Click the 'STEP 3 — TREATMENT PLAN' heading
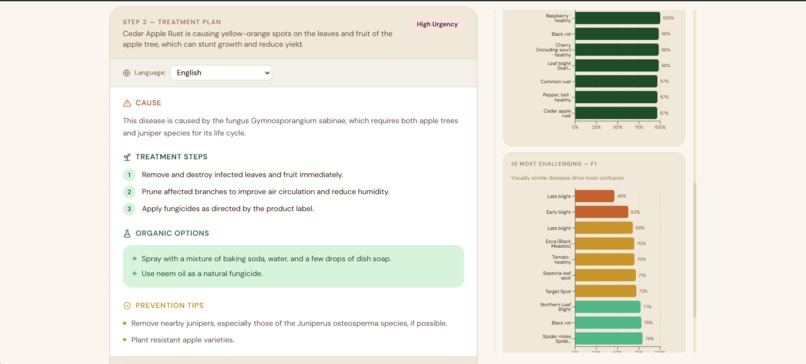 (x=172, y=22)
